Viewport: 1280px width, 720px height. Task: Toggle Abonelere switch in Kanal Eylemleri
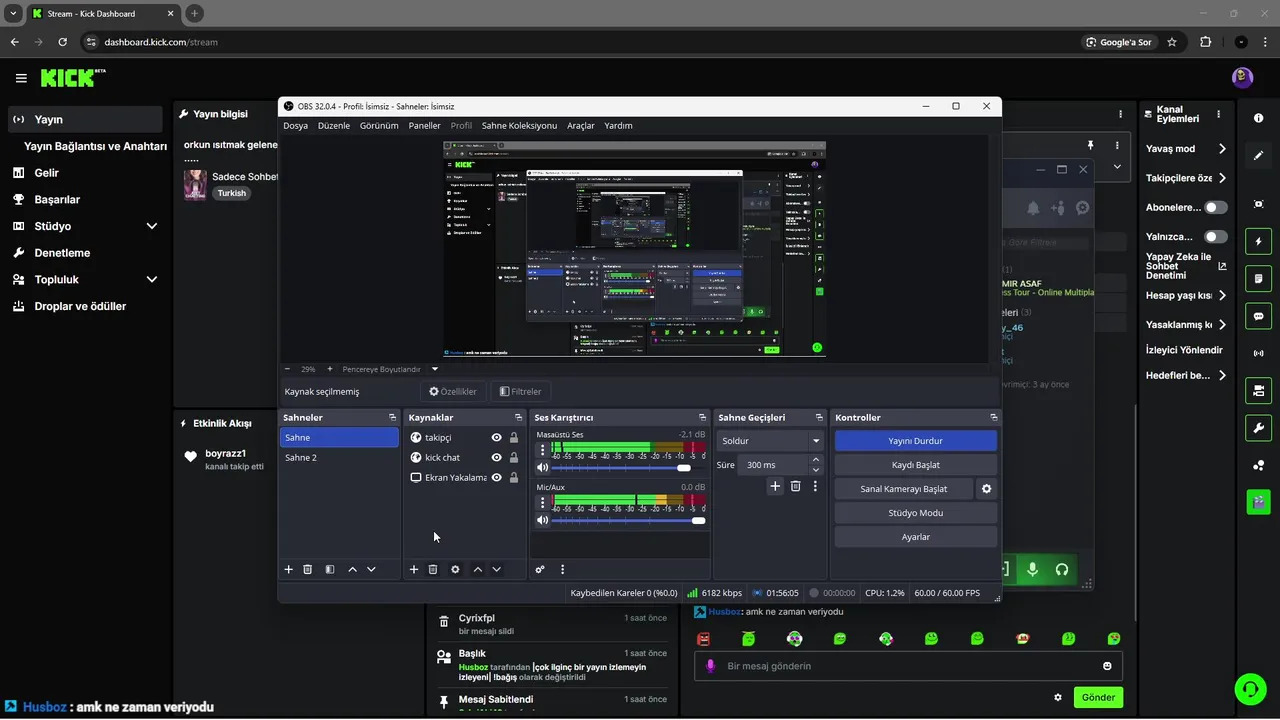[1216, 207]
